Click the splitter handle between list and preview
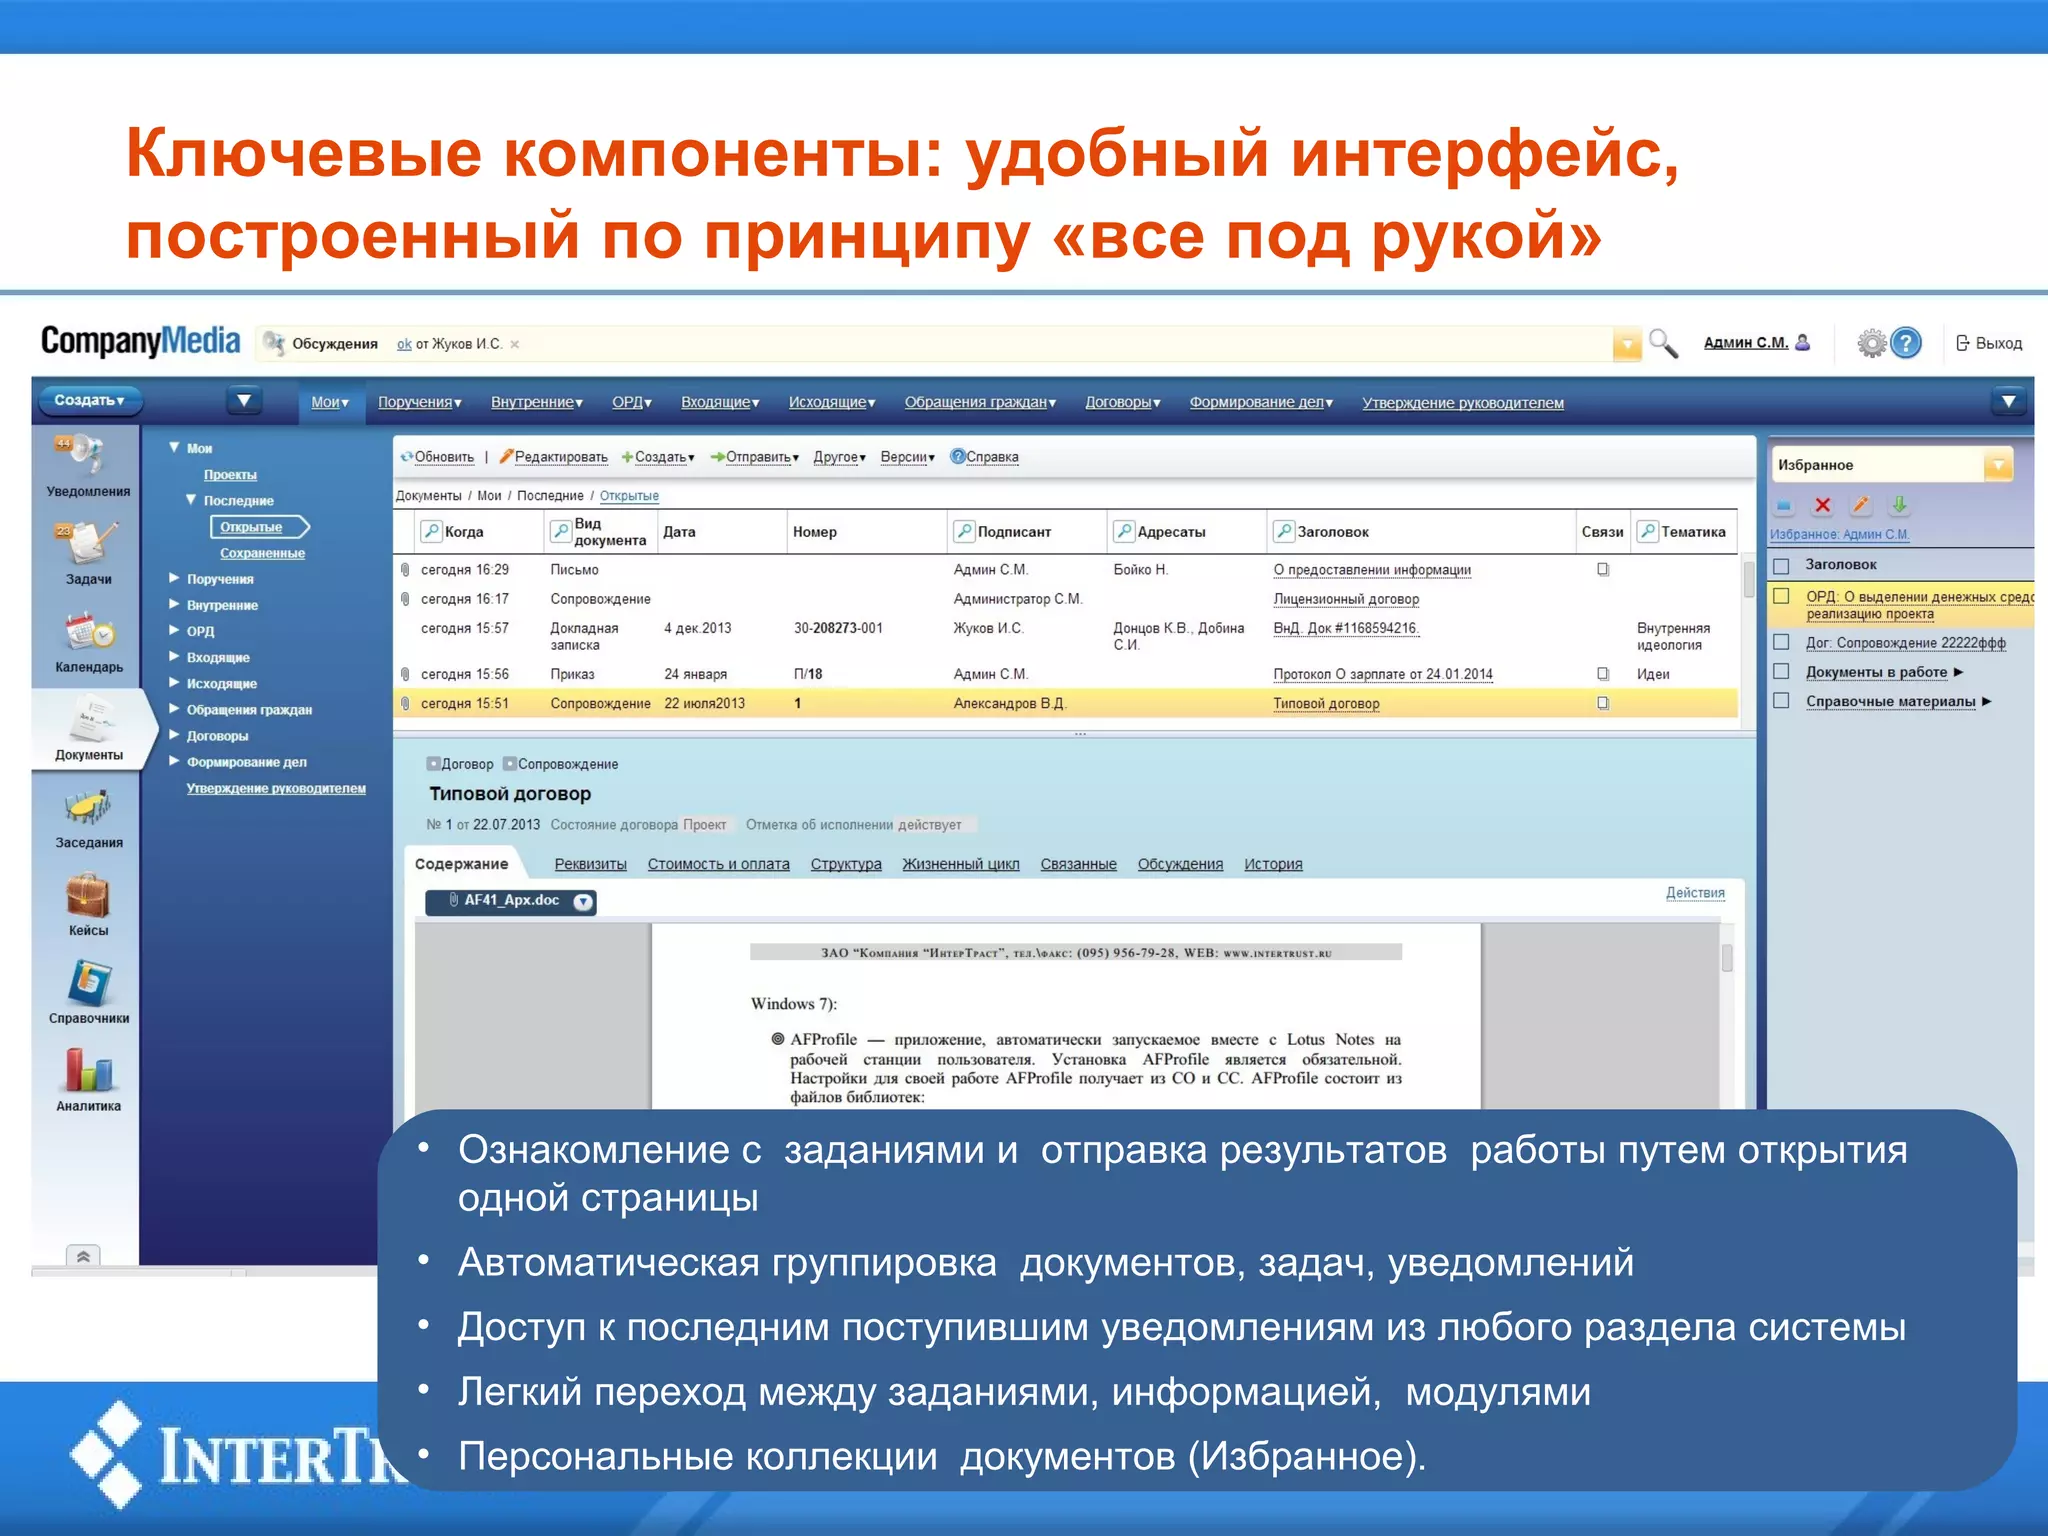This screenshot has height=1536, width=2048. [x=1080, y=734]
